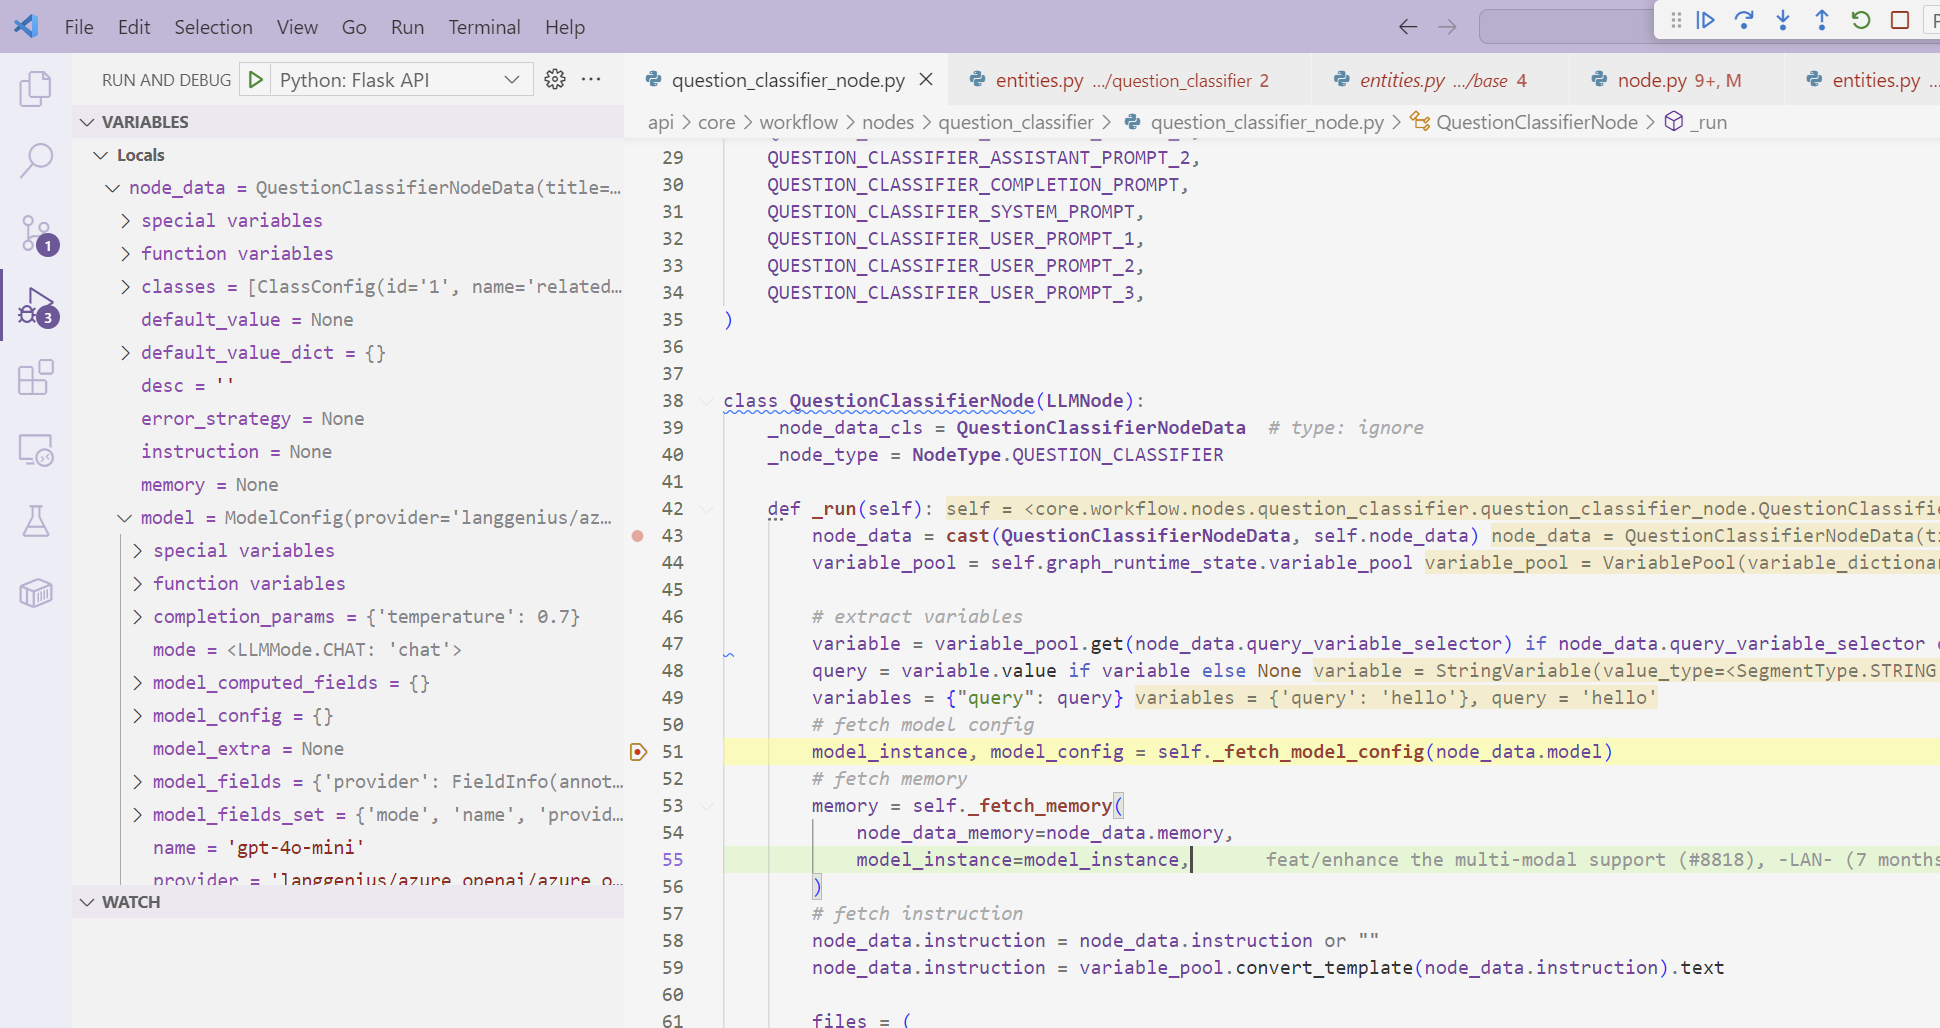
Task: Collapse the Locals scope
Action: tap(101, 155)
